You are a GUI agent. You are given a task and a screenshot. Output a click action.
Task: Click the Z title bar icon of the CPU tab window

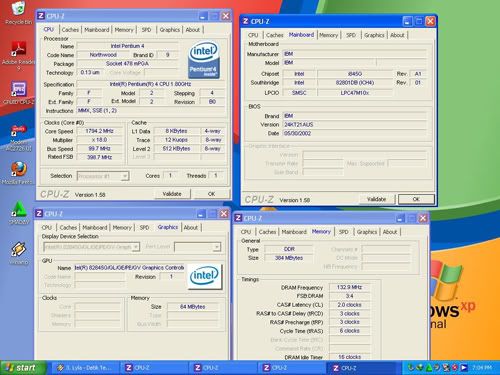pos(41,16)
